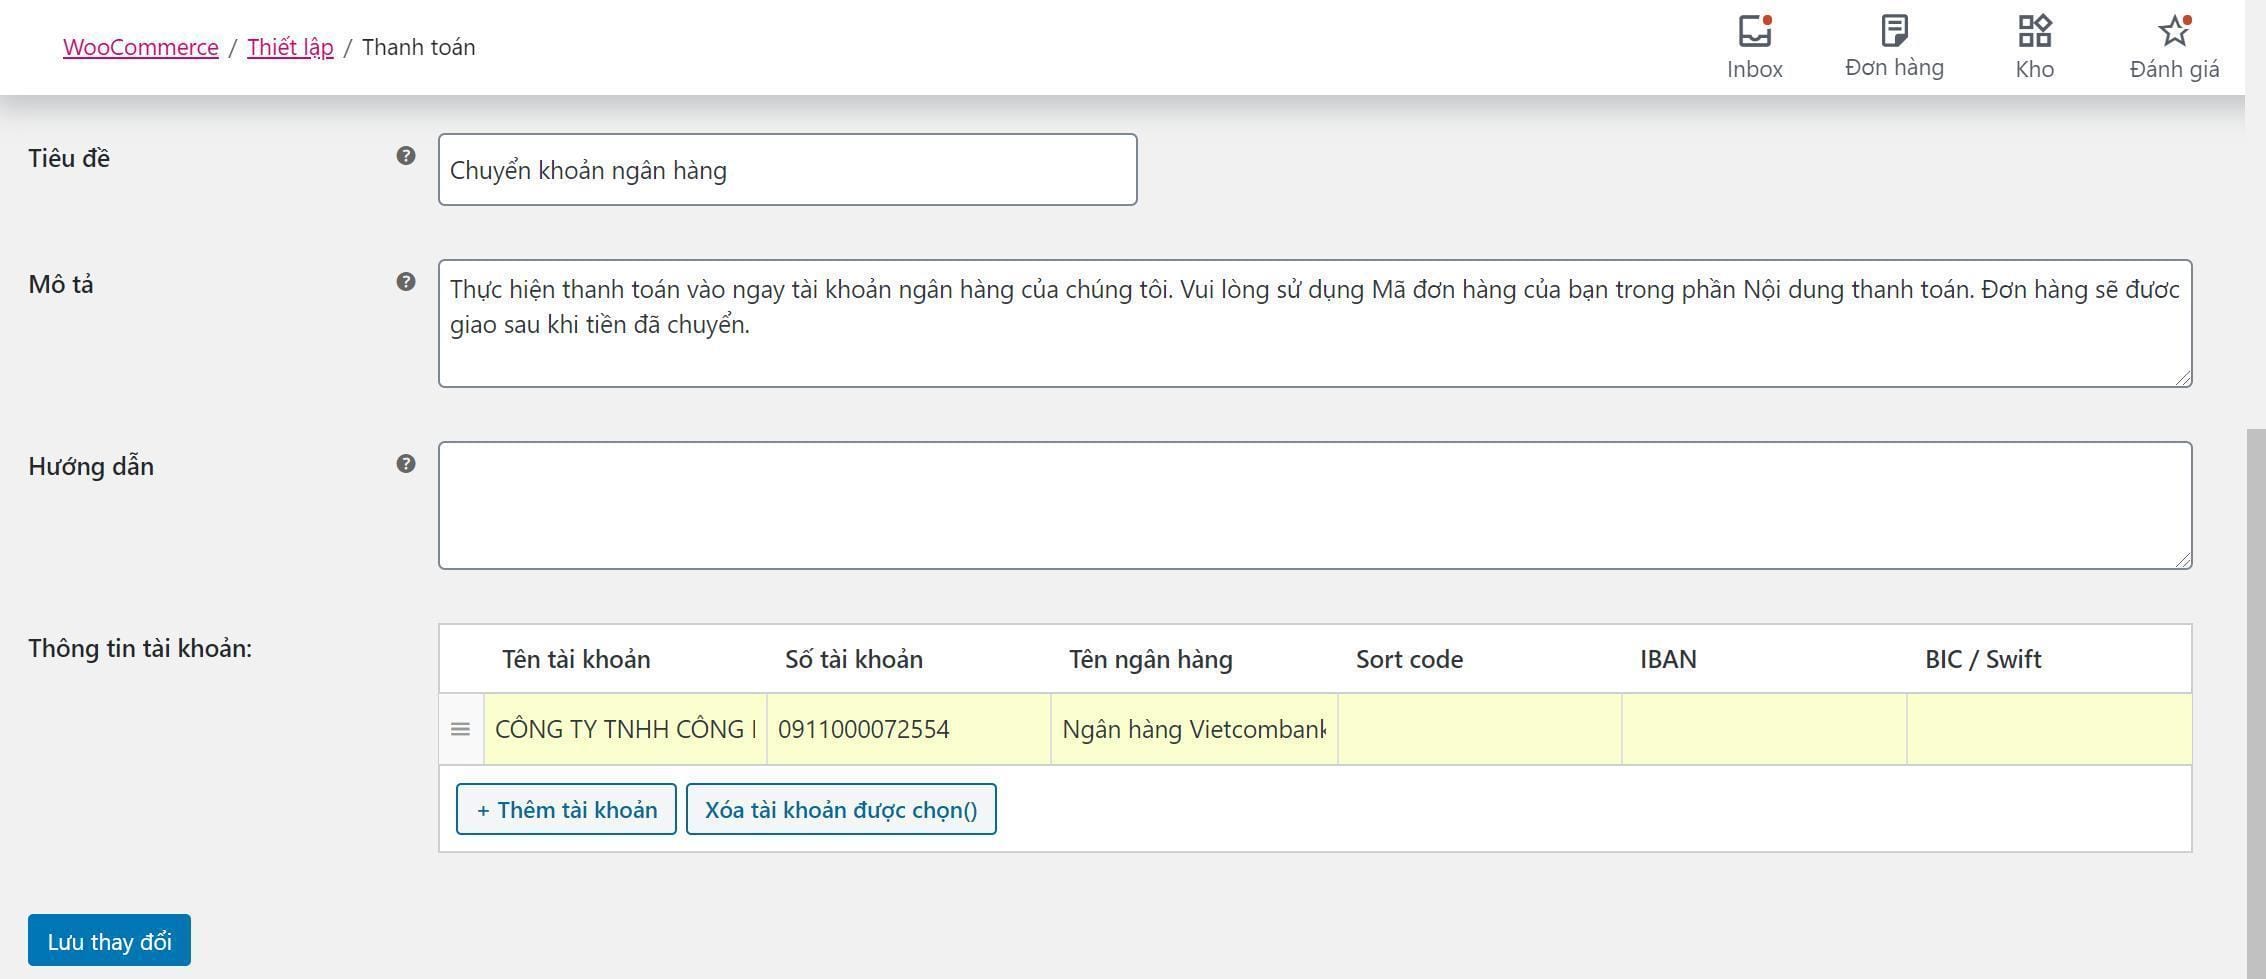This screenshot has height=979, width=2266.
Task: Click help icon next to Mô tả
Action: pyautogui.click(x=405, y=281)
